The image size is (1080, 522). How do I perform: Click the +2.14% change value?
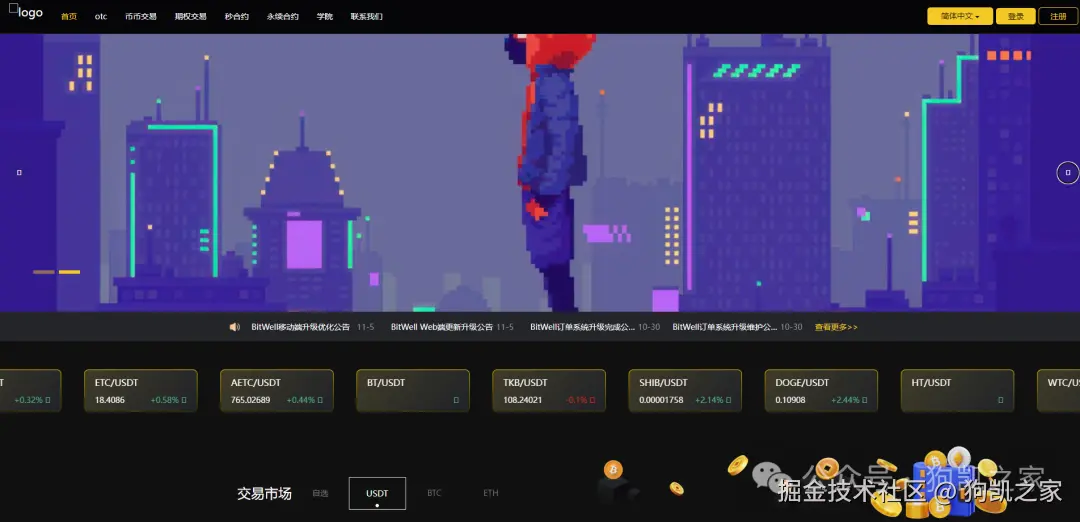(709, 400)
